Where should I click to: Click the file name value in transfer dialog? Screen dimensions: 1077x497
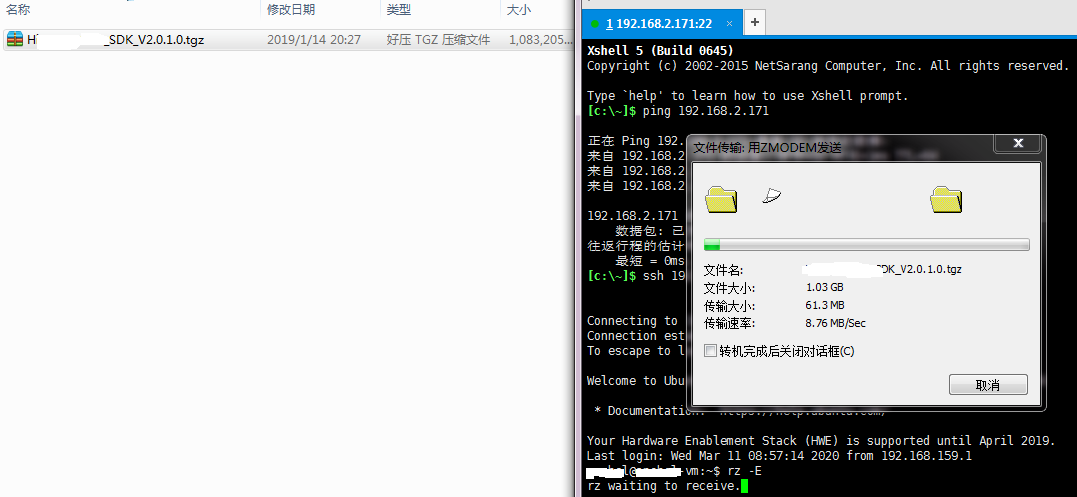click(883, 270)
